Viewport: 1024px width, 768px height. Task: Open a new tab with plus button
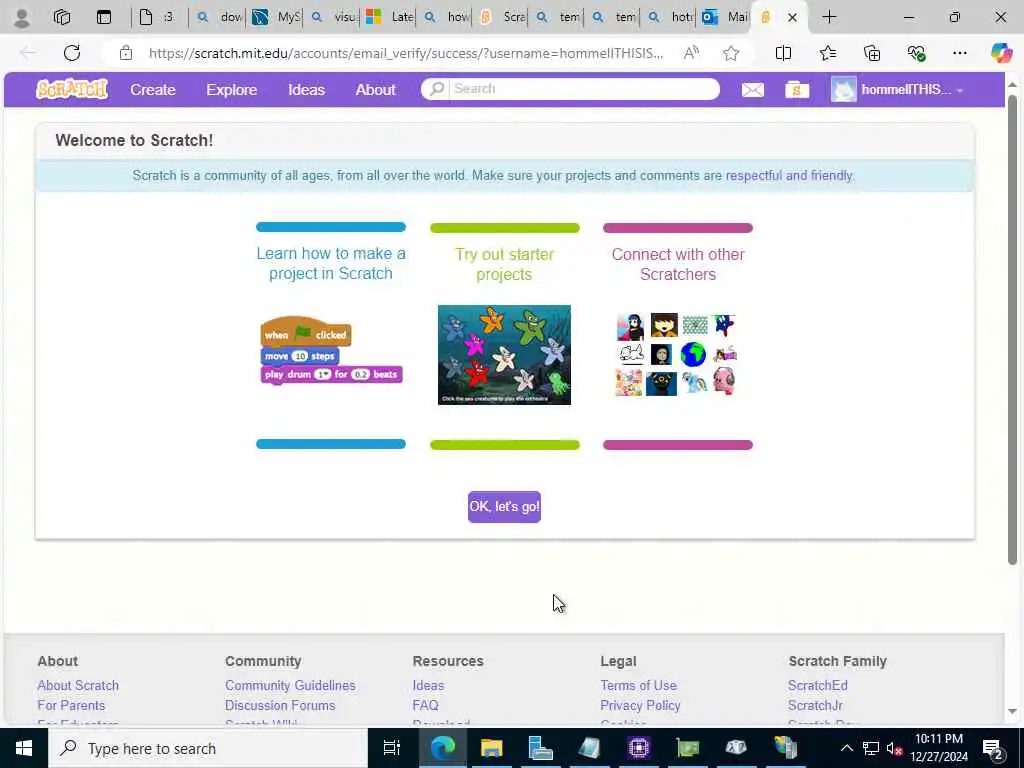pos(829,18)
